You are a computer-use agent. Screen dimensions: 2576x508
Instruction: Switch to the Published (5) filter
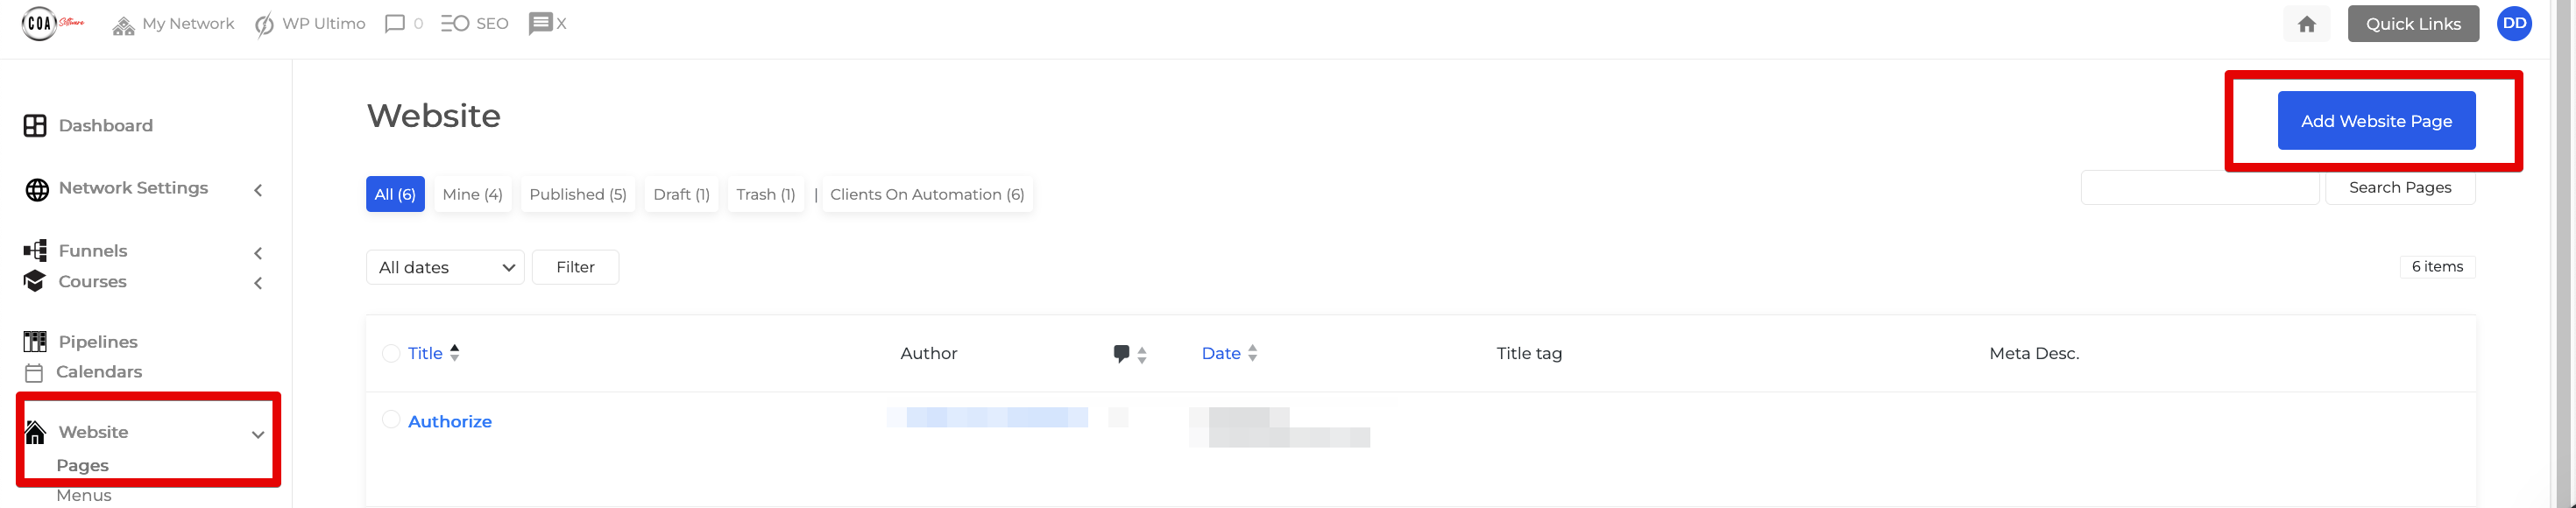(x=577, y=194)
